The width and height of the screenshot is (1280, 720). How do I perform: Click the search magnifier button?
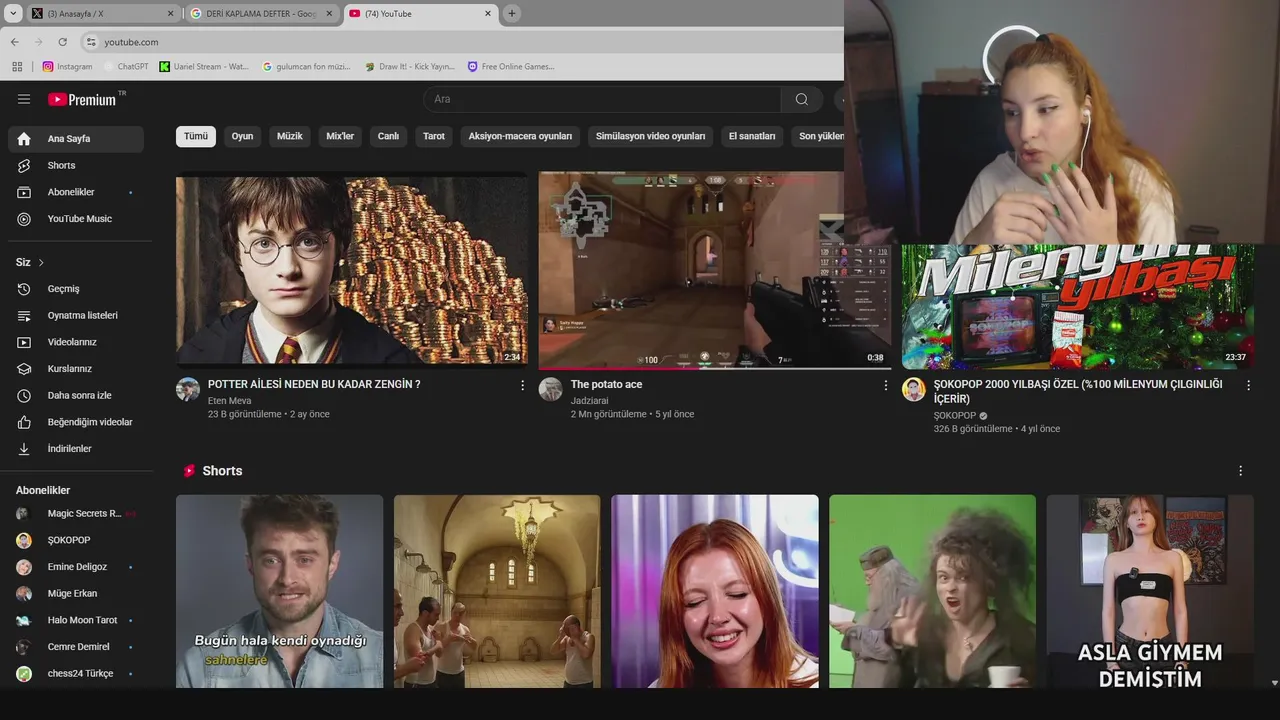point(802,99)
